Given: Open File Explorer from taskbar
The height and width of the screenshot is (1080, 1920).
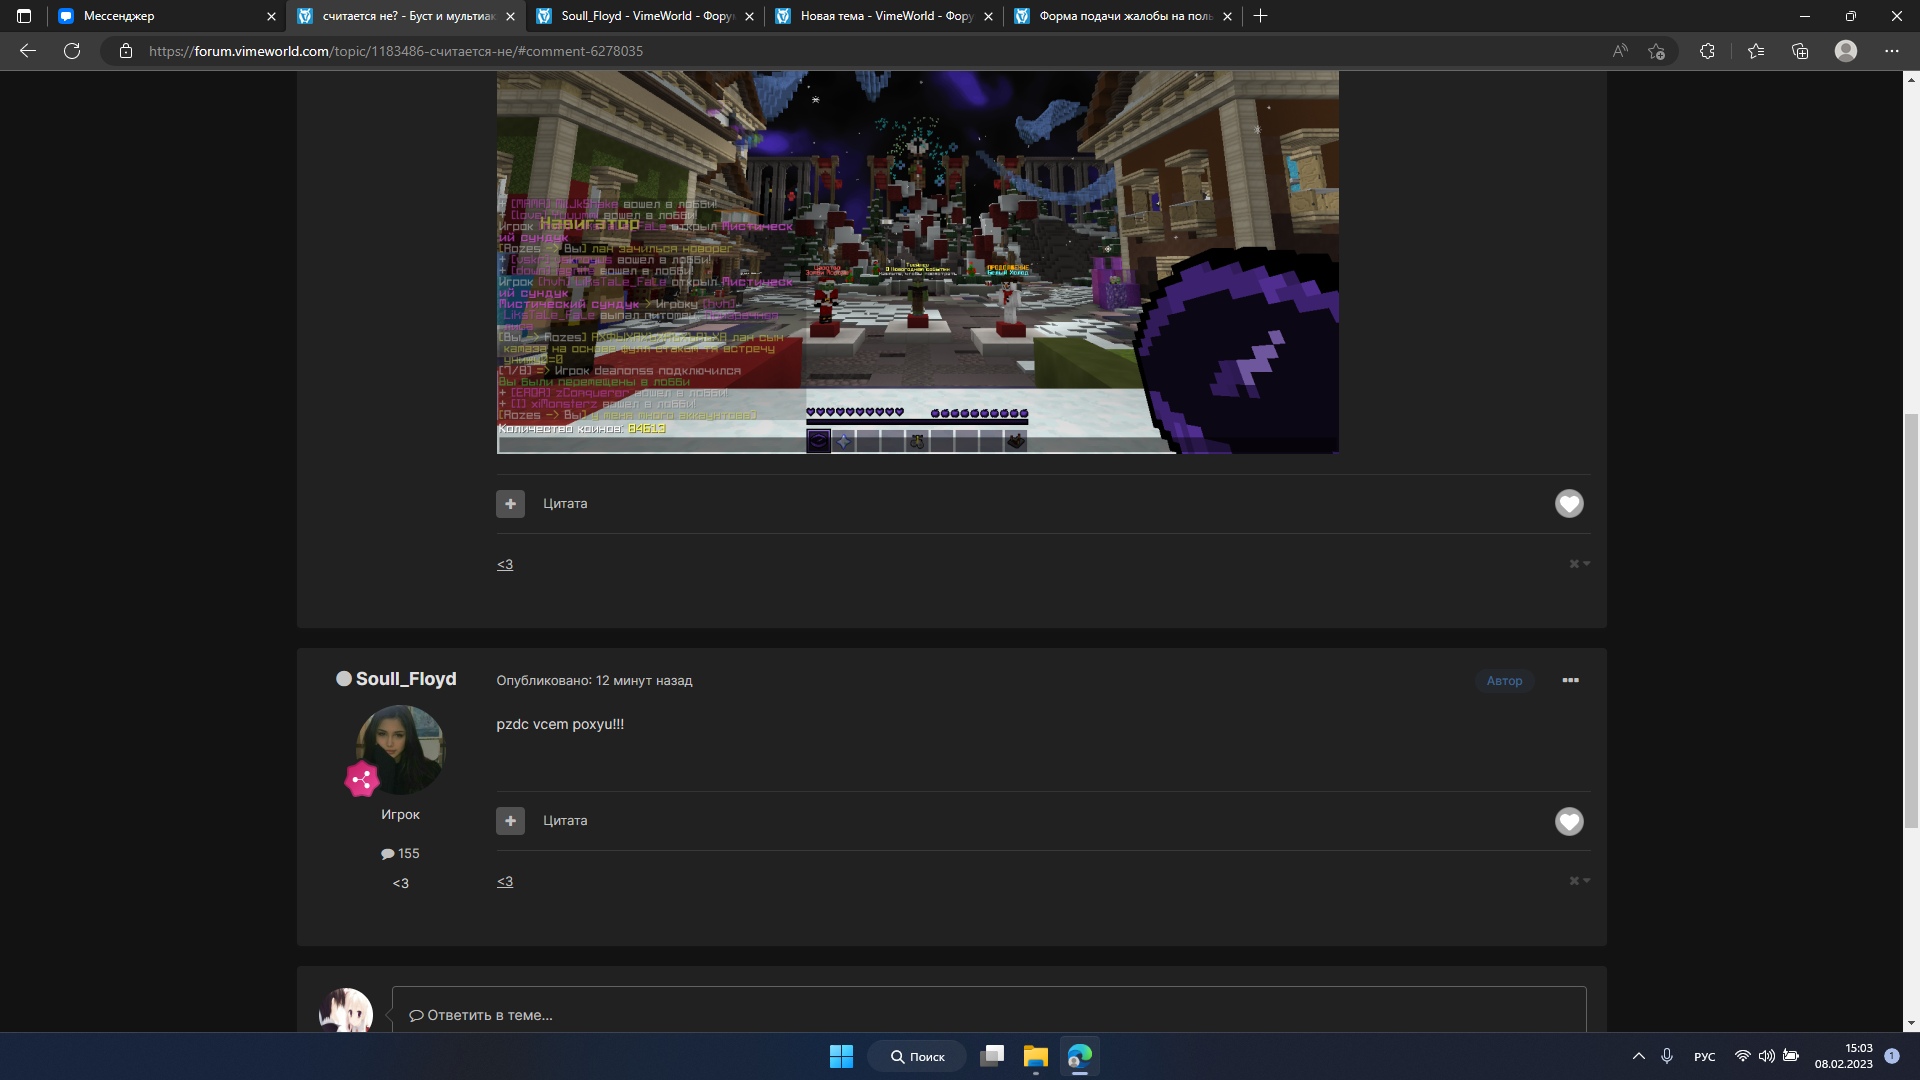Looking at the screenshot, I should (1035, 1056).
